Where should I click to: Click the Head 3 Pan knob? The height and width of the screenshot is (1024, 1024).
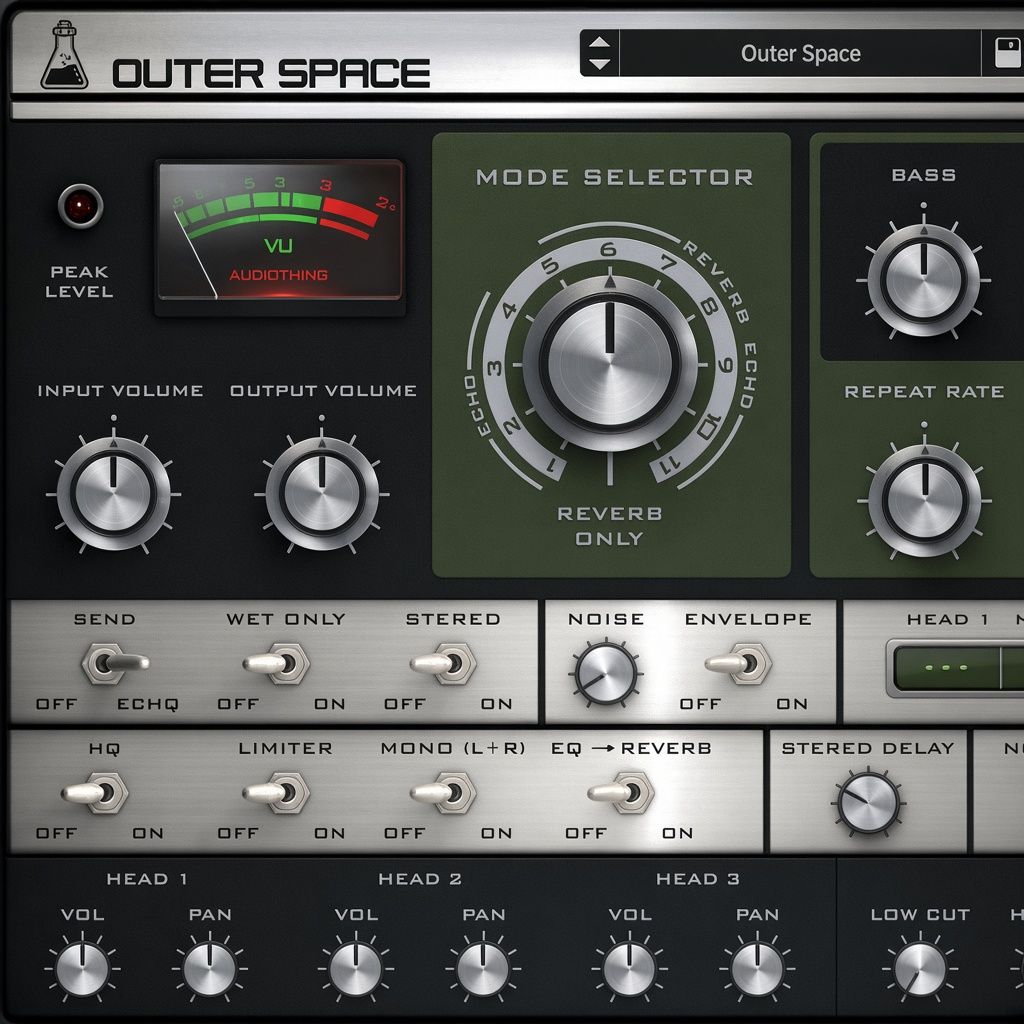[757, 968]
